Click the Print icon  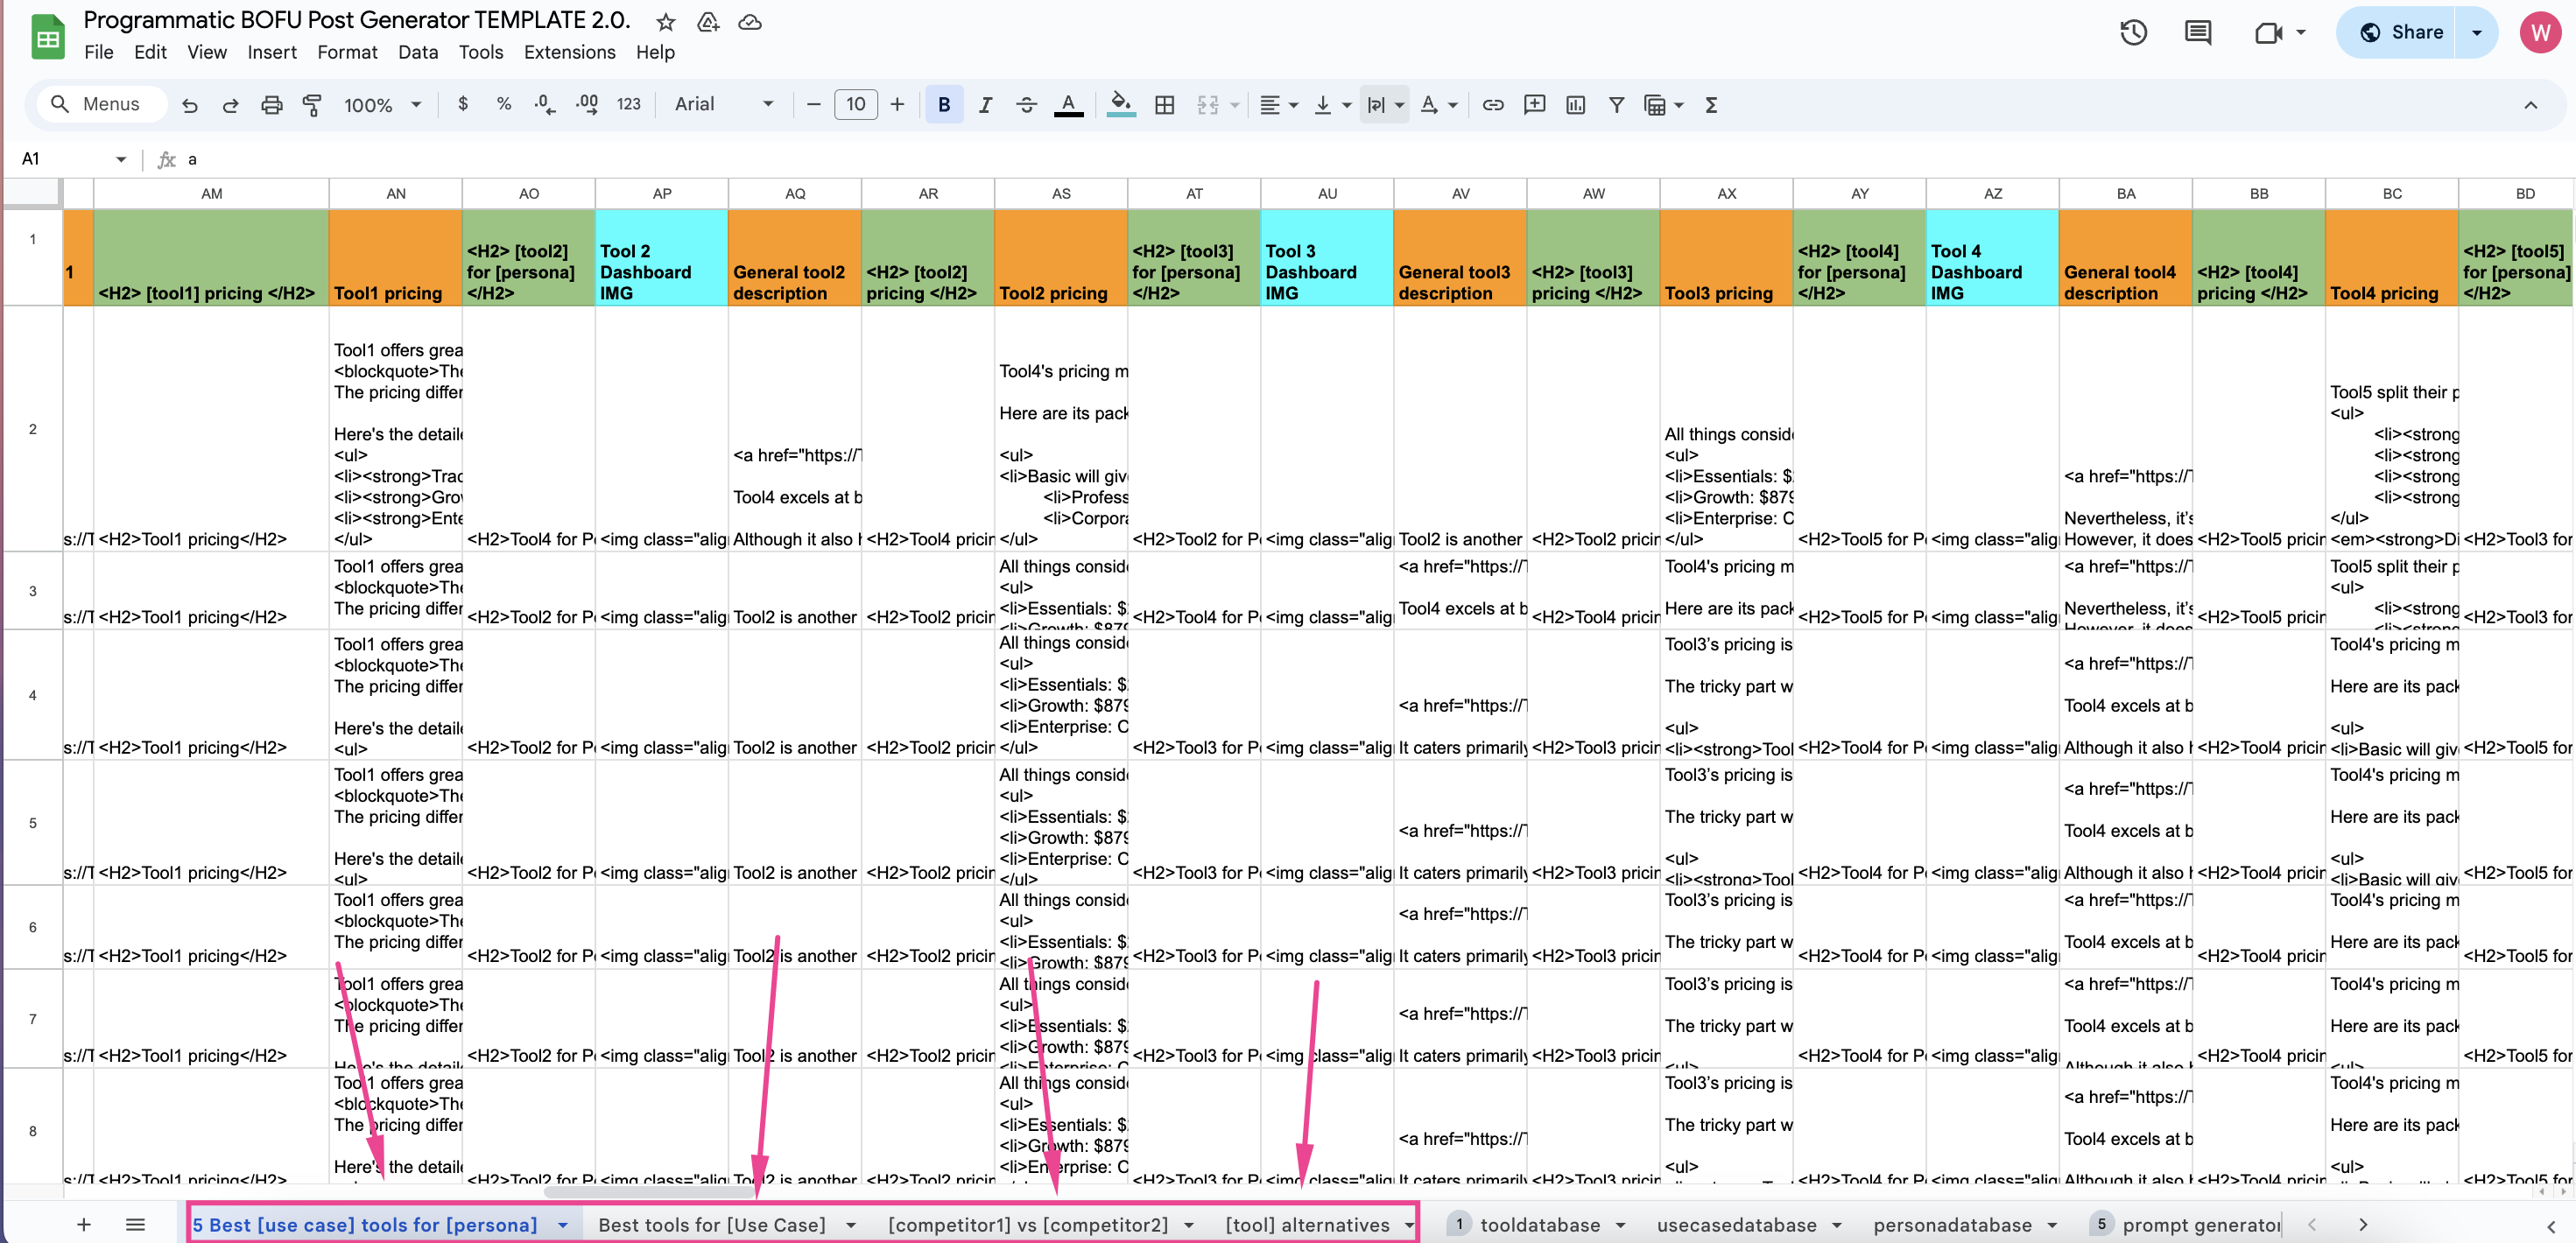271,105
